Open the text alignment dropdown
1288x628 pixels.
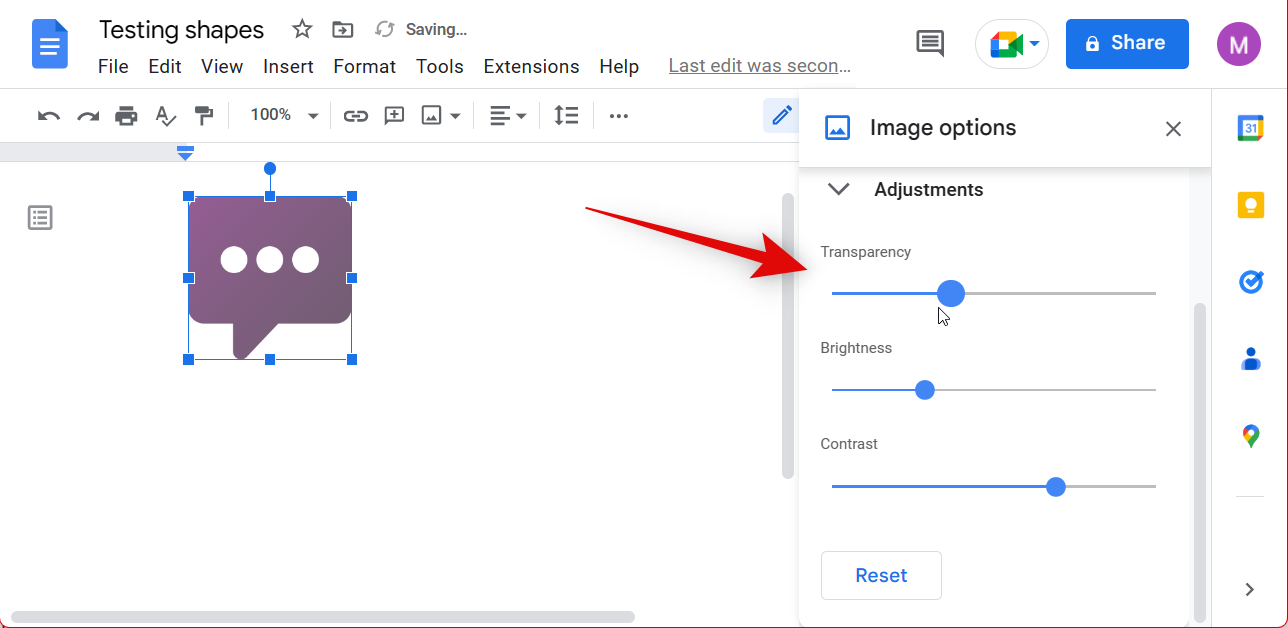tap(508, 116)
